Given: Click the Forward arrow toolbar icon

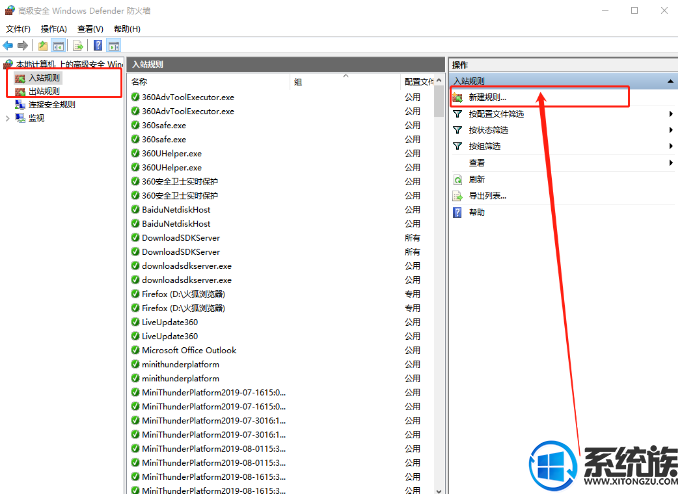Looking at the screenshot, I should (x=22, y=45).
